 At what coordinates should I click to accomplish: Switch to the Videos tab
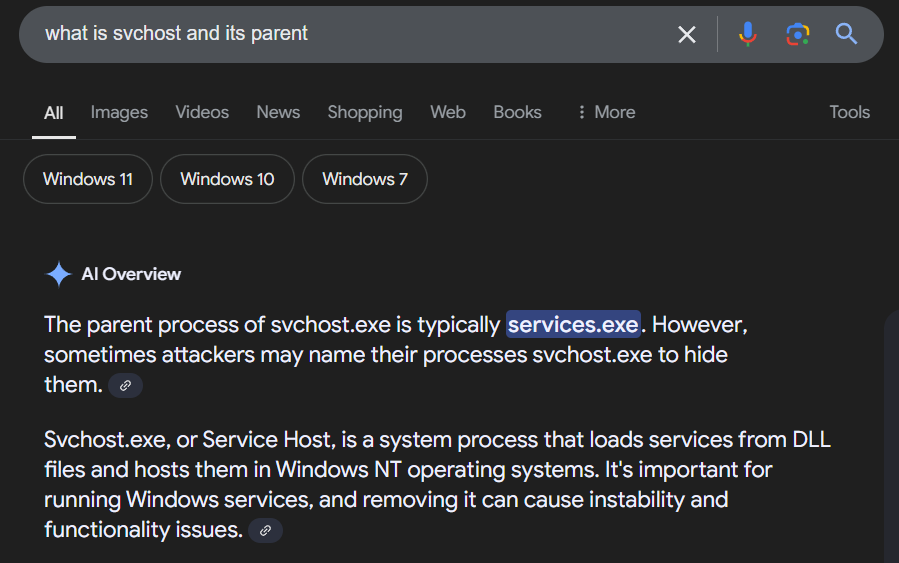tap(202, 112)
